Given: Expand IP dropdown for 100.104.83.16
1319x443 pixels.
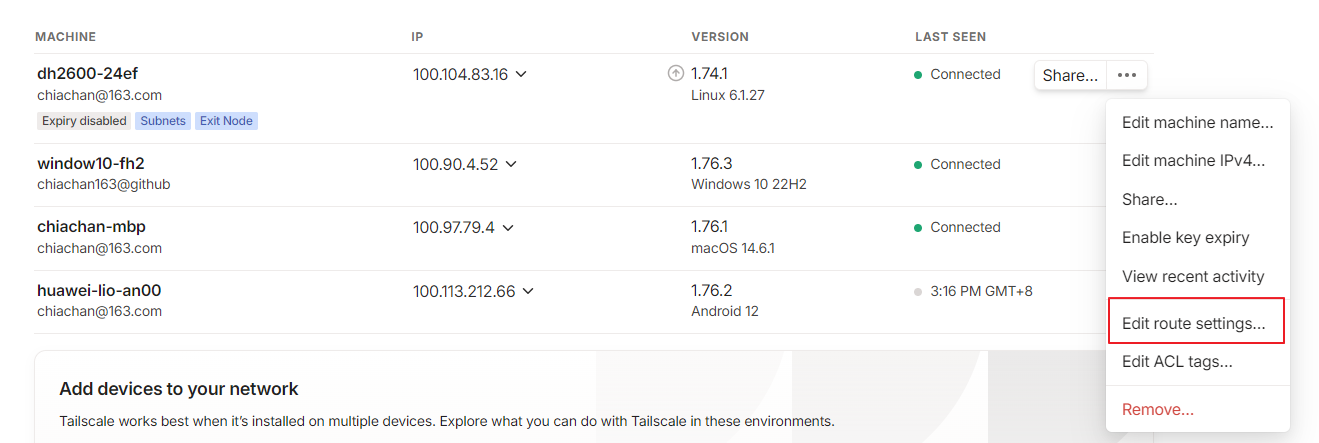Looking at the screenshot, I should tap(520, 74).
